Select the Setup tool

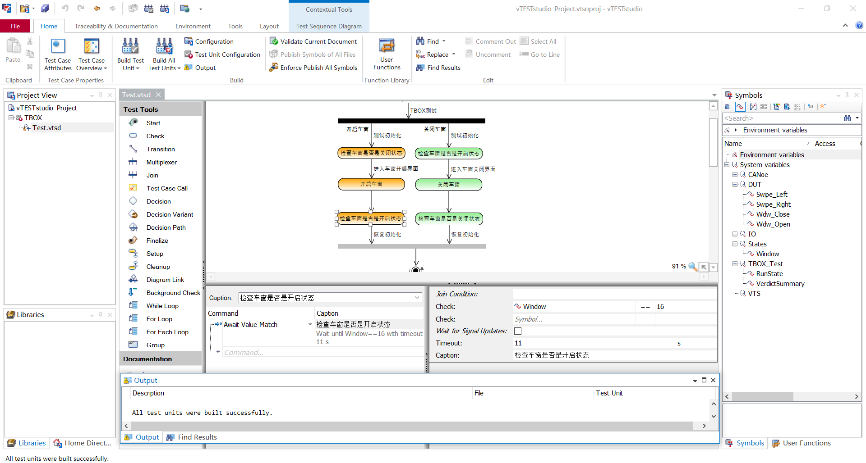pyautogui.click(x=155, y=254)
